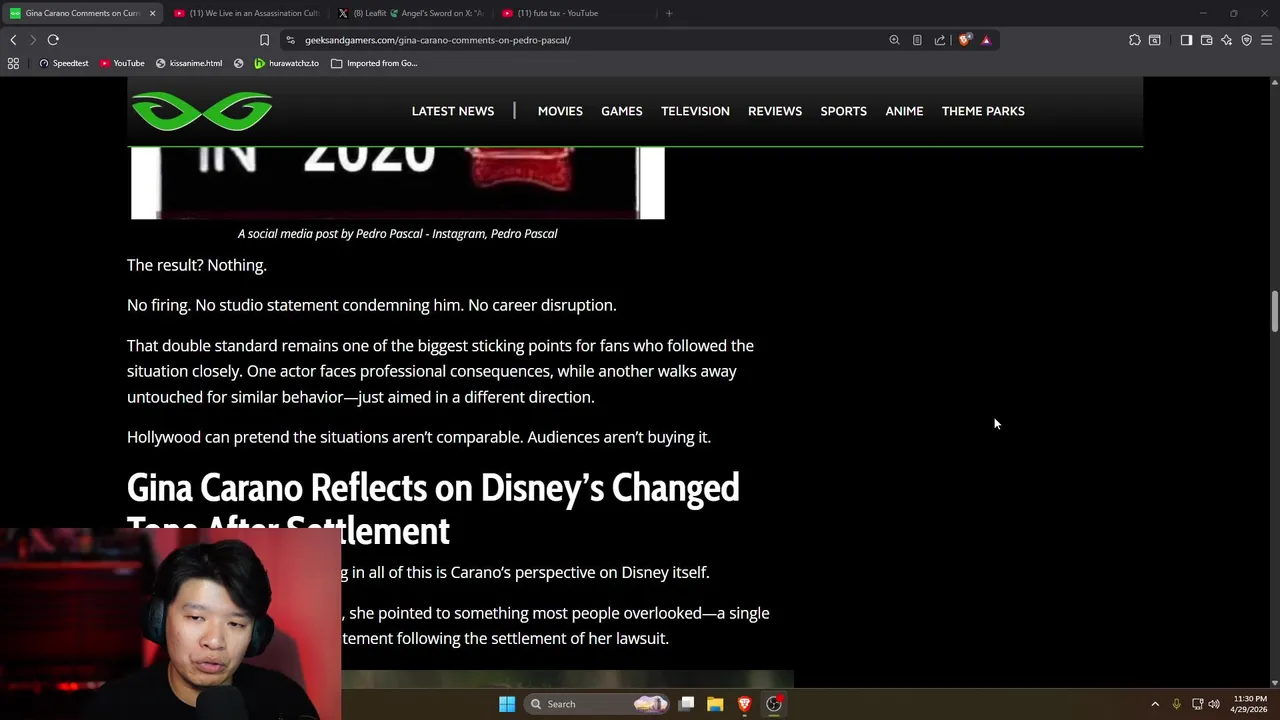
Task: Open SPORTS in site navigation
Action: (x=844, y=111)
